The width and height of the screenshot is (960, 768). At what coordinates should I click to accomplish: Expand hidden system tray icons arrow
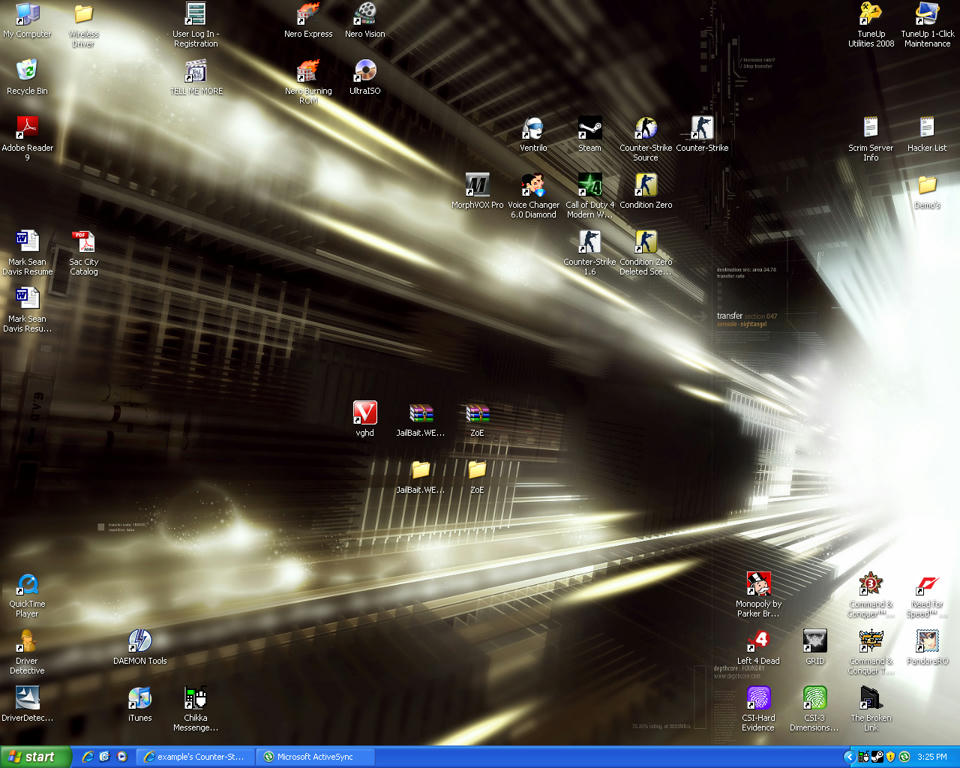tap(849, 757)
